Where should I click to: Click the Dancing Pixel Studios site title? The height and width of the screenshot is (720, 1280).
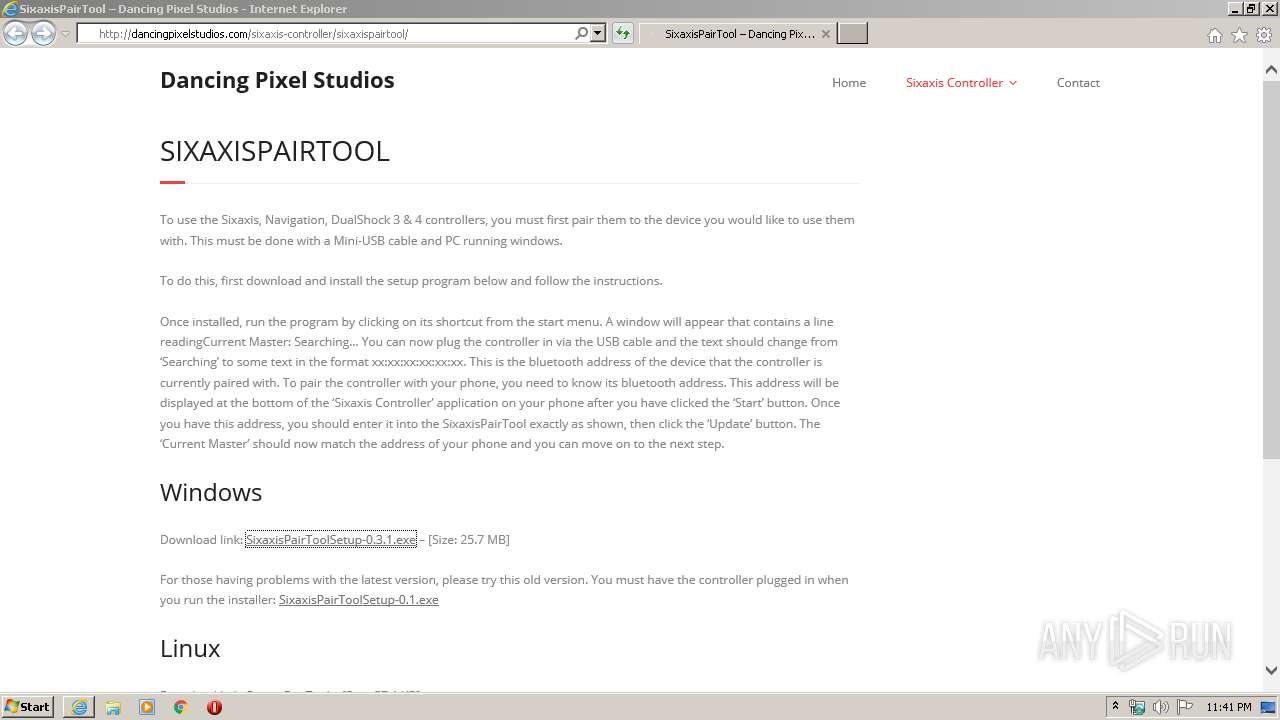pyautogui.click(x=277, y=80)
